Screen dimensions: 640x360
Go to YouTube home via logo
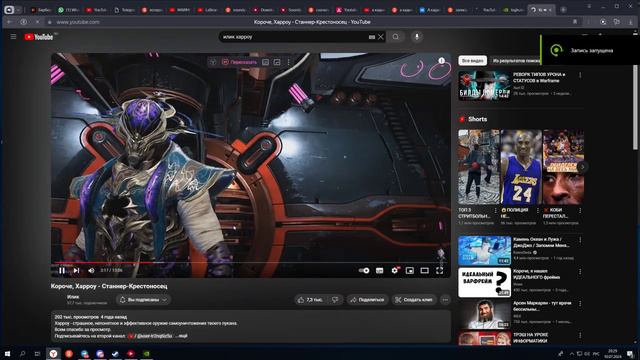click(x=39, y=37)
